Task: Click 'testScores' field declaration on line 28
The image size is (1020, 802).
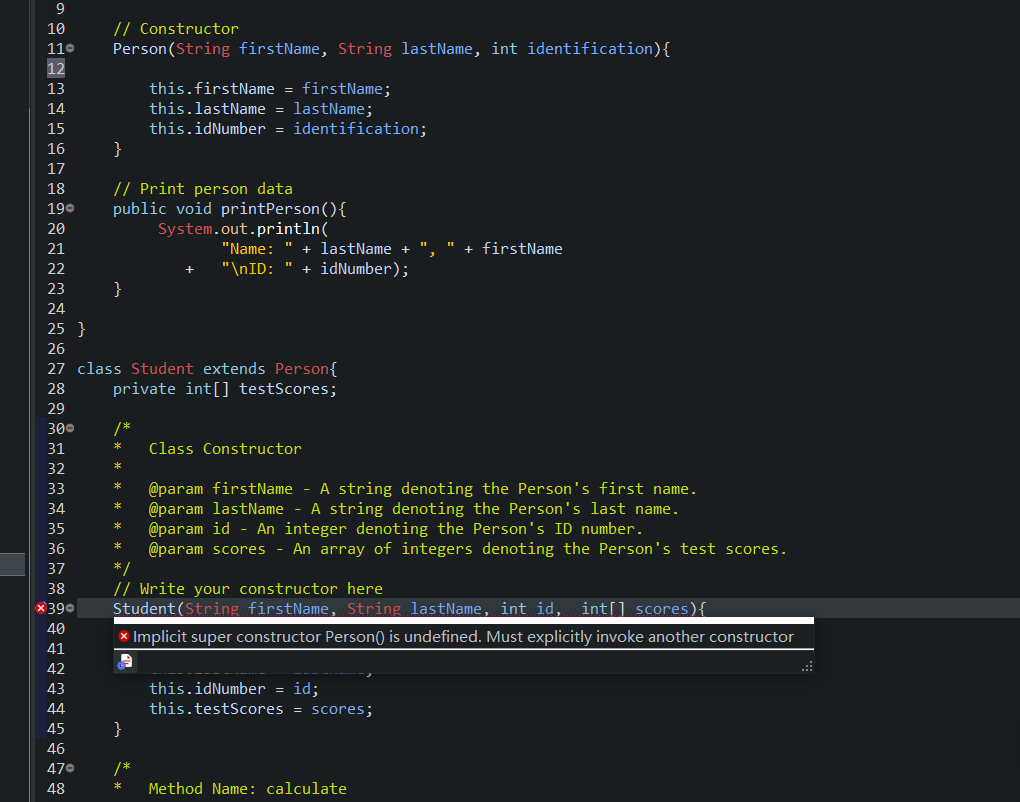Action: (284, 389)
